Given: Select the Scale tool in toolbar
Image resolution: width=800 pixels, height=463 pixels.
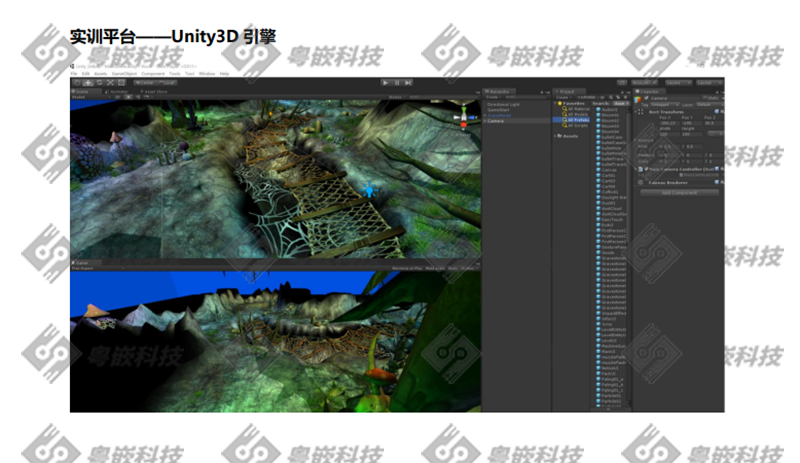Looking at the screenshot, I should tap(109, 82).
